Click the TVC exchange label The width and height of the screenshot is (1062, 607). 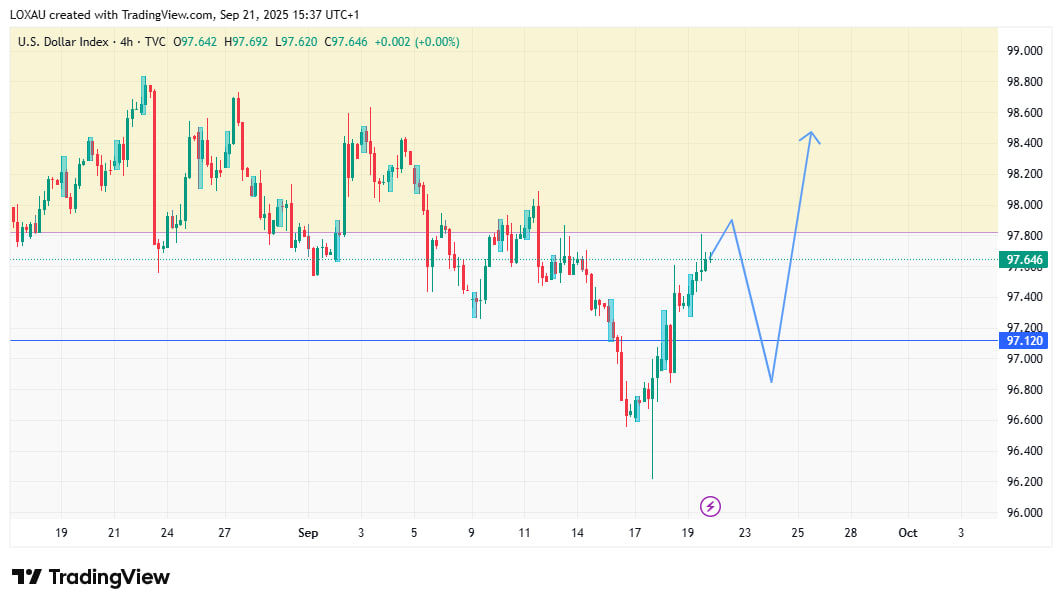155,42
